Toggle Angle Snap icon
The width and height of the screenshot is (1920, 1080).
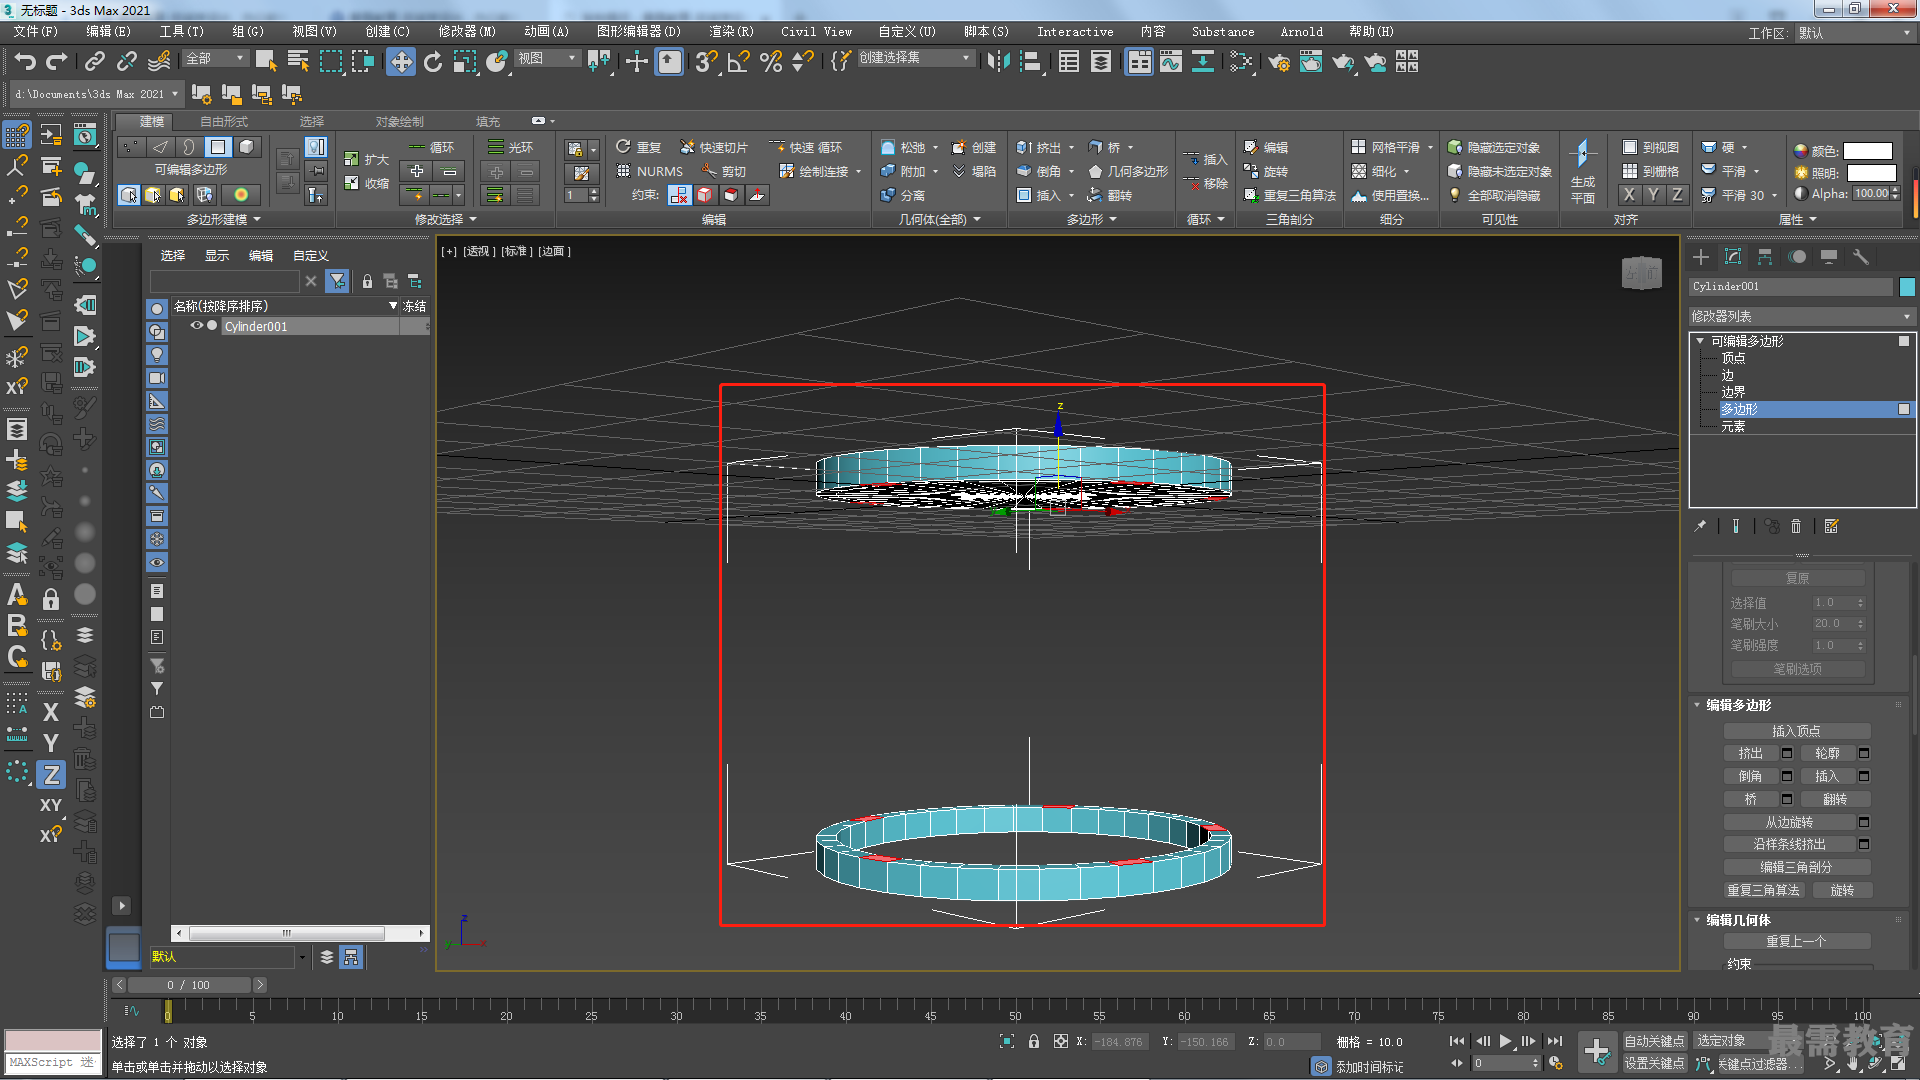point(739,62)
